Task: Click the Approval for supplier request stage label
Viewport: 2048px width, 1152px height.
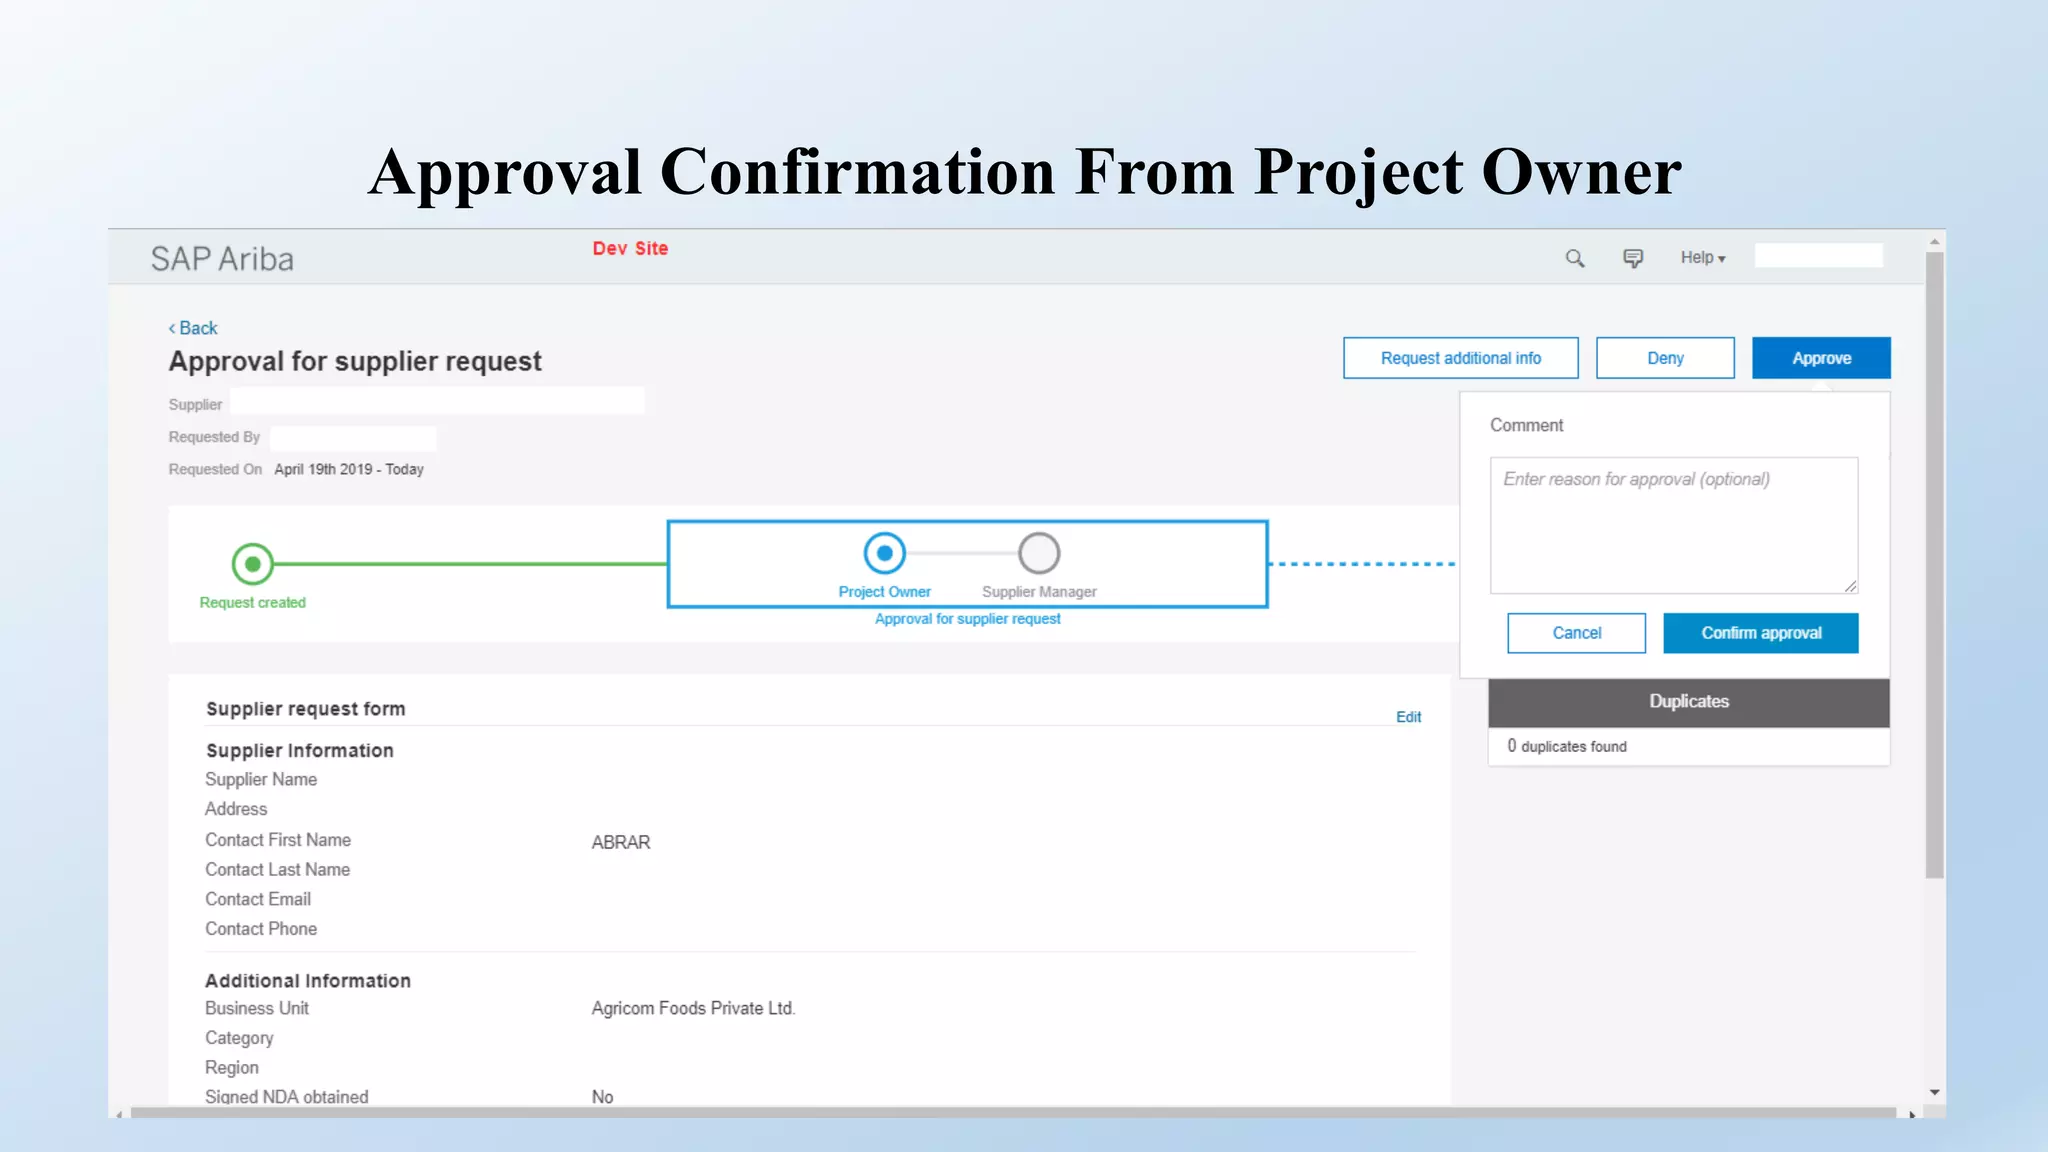Action: (x=967, y=619)
